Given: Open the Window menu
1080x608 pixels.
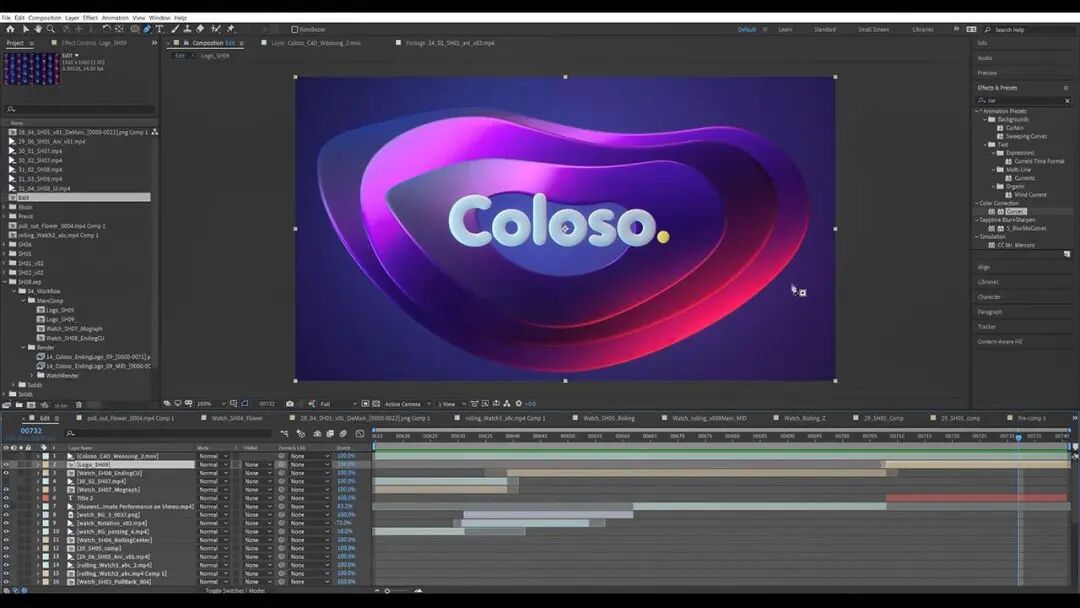Looking at the screenshot, I should click(x=159, y=18).
